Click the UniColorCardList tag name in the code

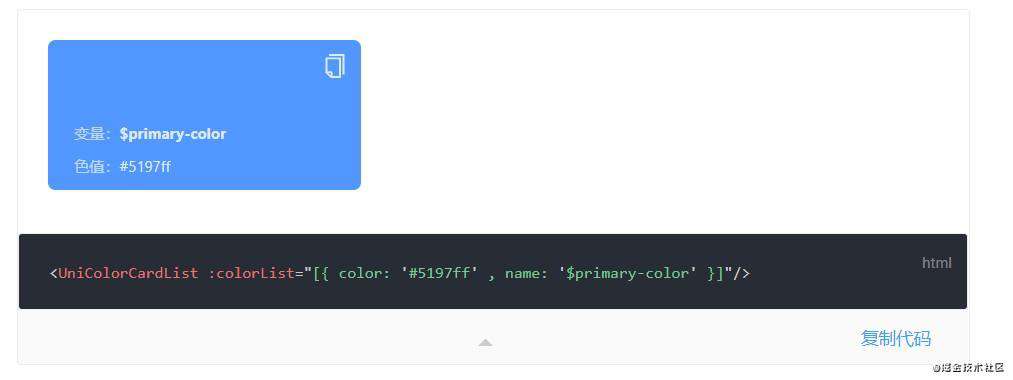tap(129, 273)
